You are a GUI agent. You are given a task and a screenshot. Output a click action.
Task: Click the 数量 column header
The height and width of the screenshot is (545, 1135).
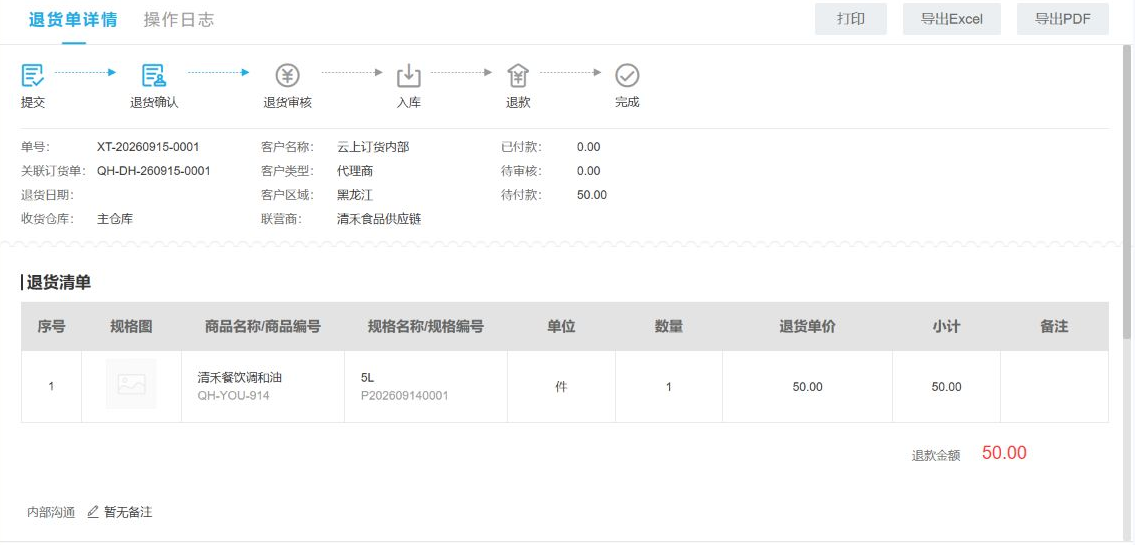[x=669, y=326]
